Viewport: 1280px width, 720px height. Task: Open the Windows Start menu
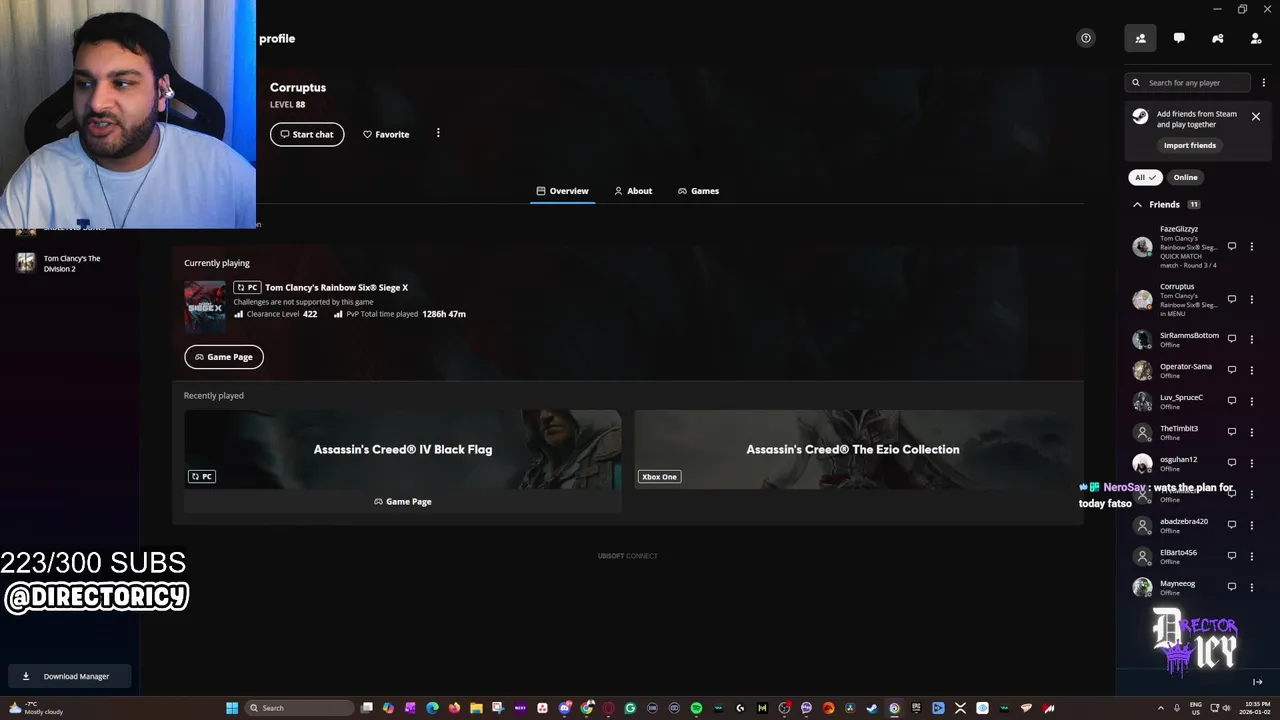[232, 708]
